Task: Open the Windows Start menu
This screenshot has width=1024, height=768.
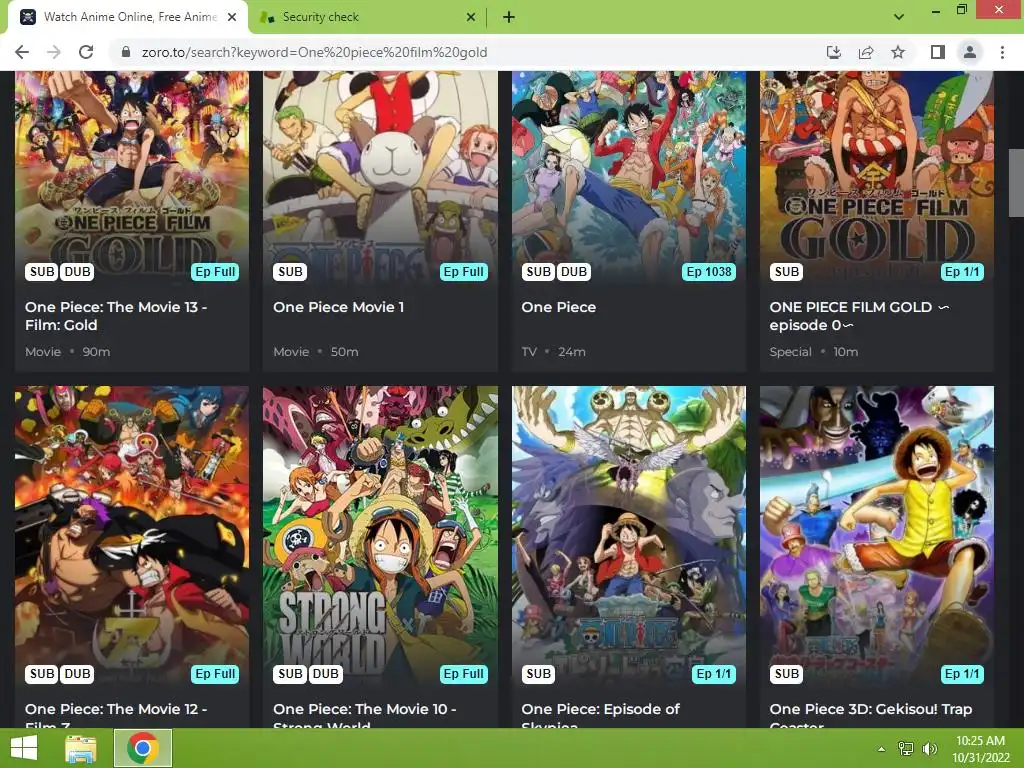Action: tap(24, 748)
